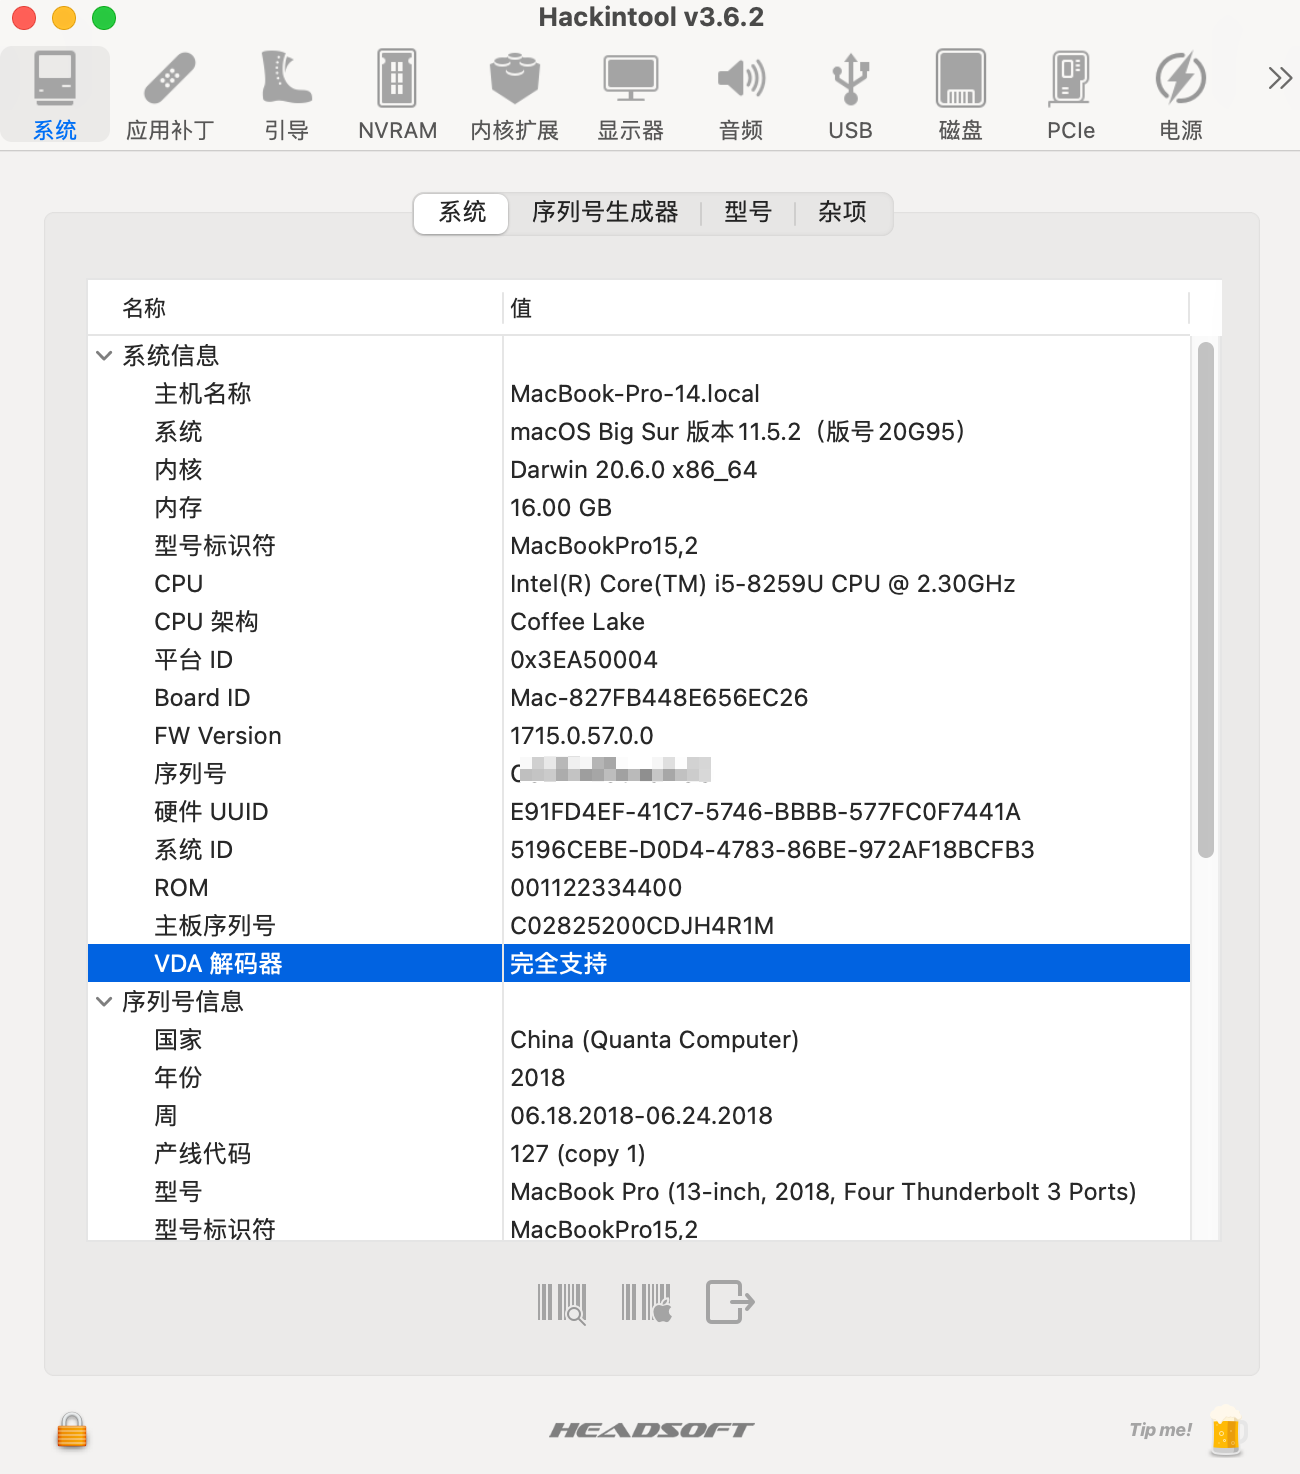
Task: Select the 系统 segment tab
Action: [462, 212]
